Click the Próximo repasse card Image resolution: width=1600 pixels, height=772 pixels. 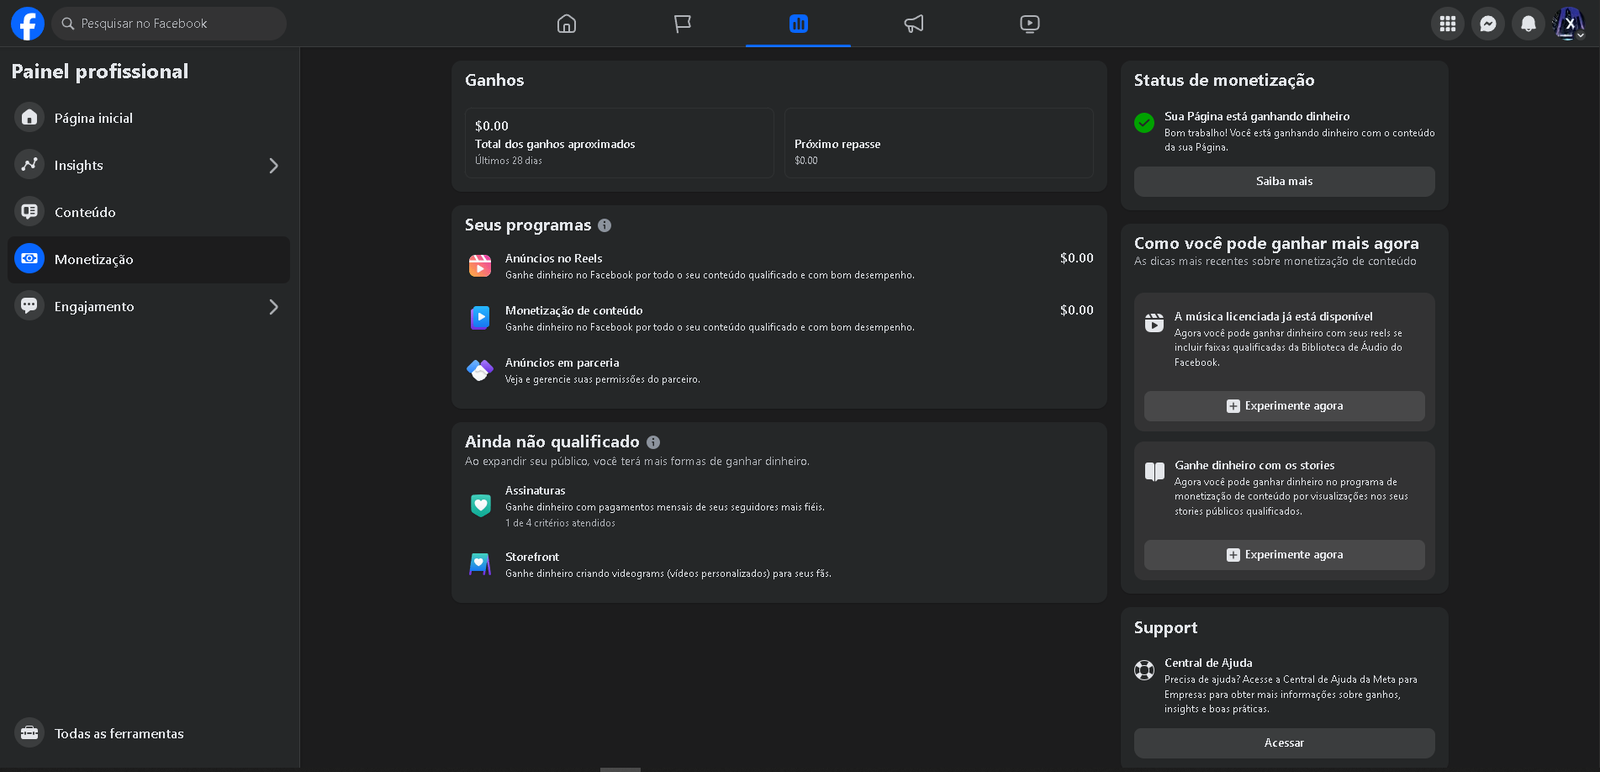[939, 143]
